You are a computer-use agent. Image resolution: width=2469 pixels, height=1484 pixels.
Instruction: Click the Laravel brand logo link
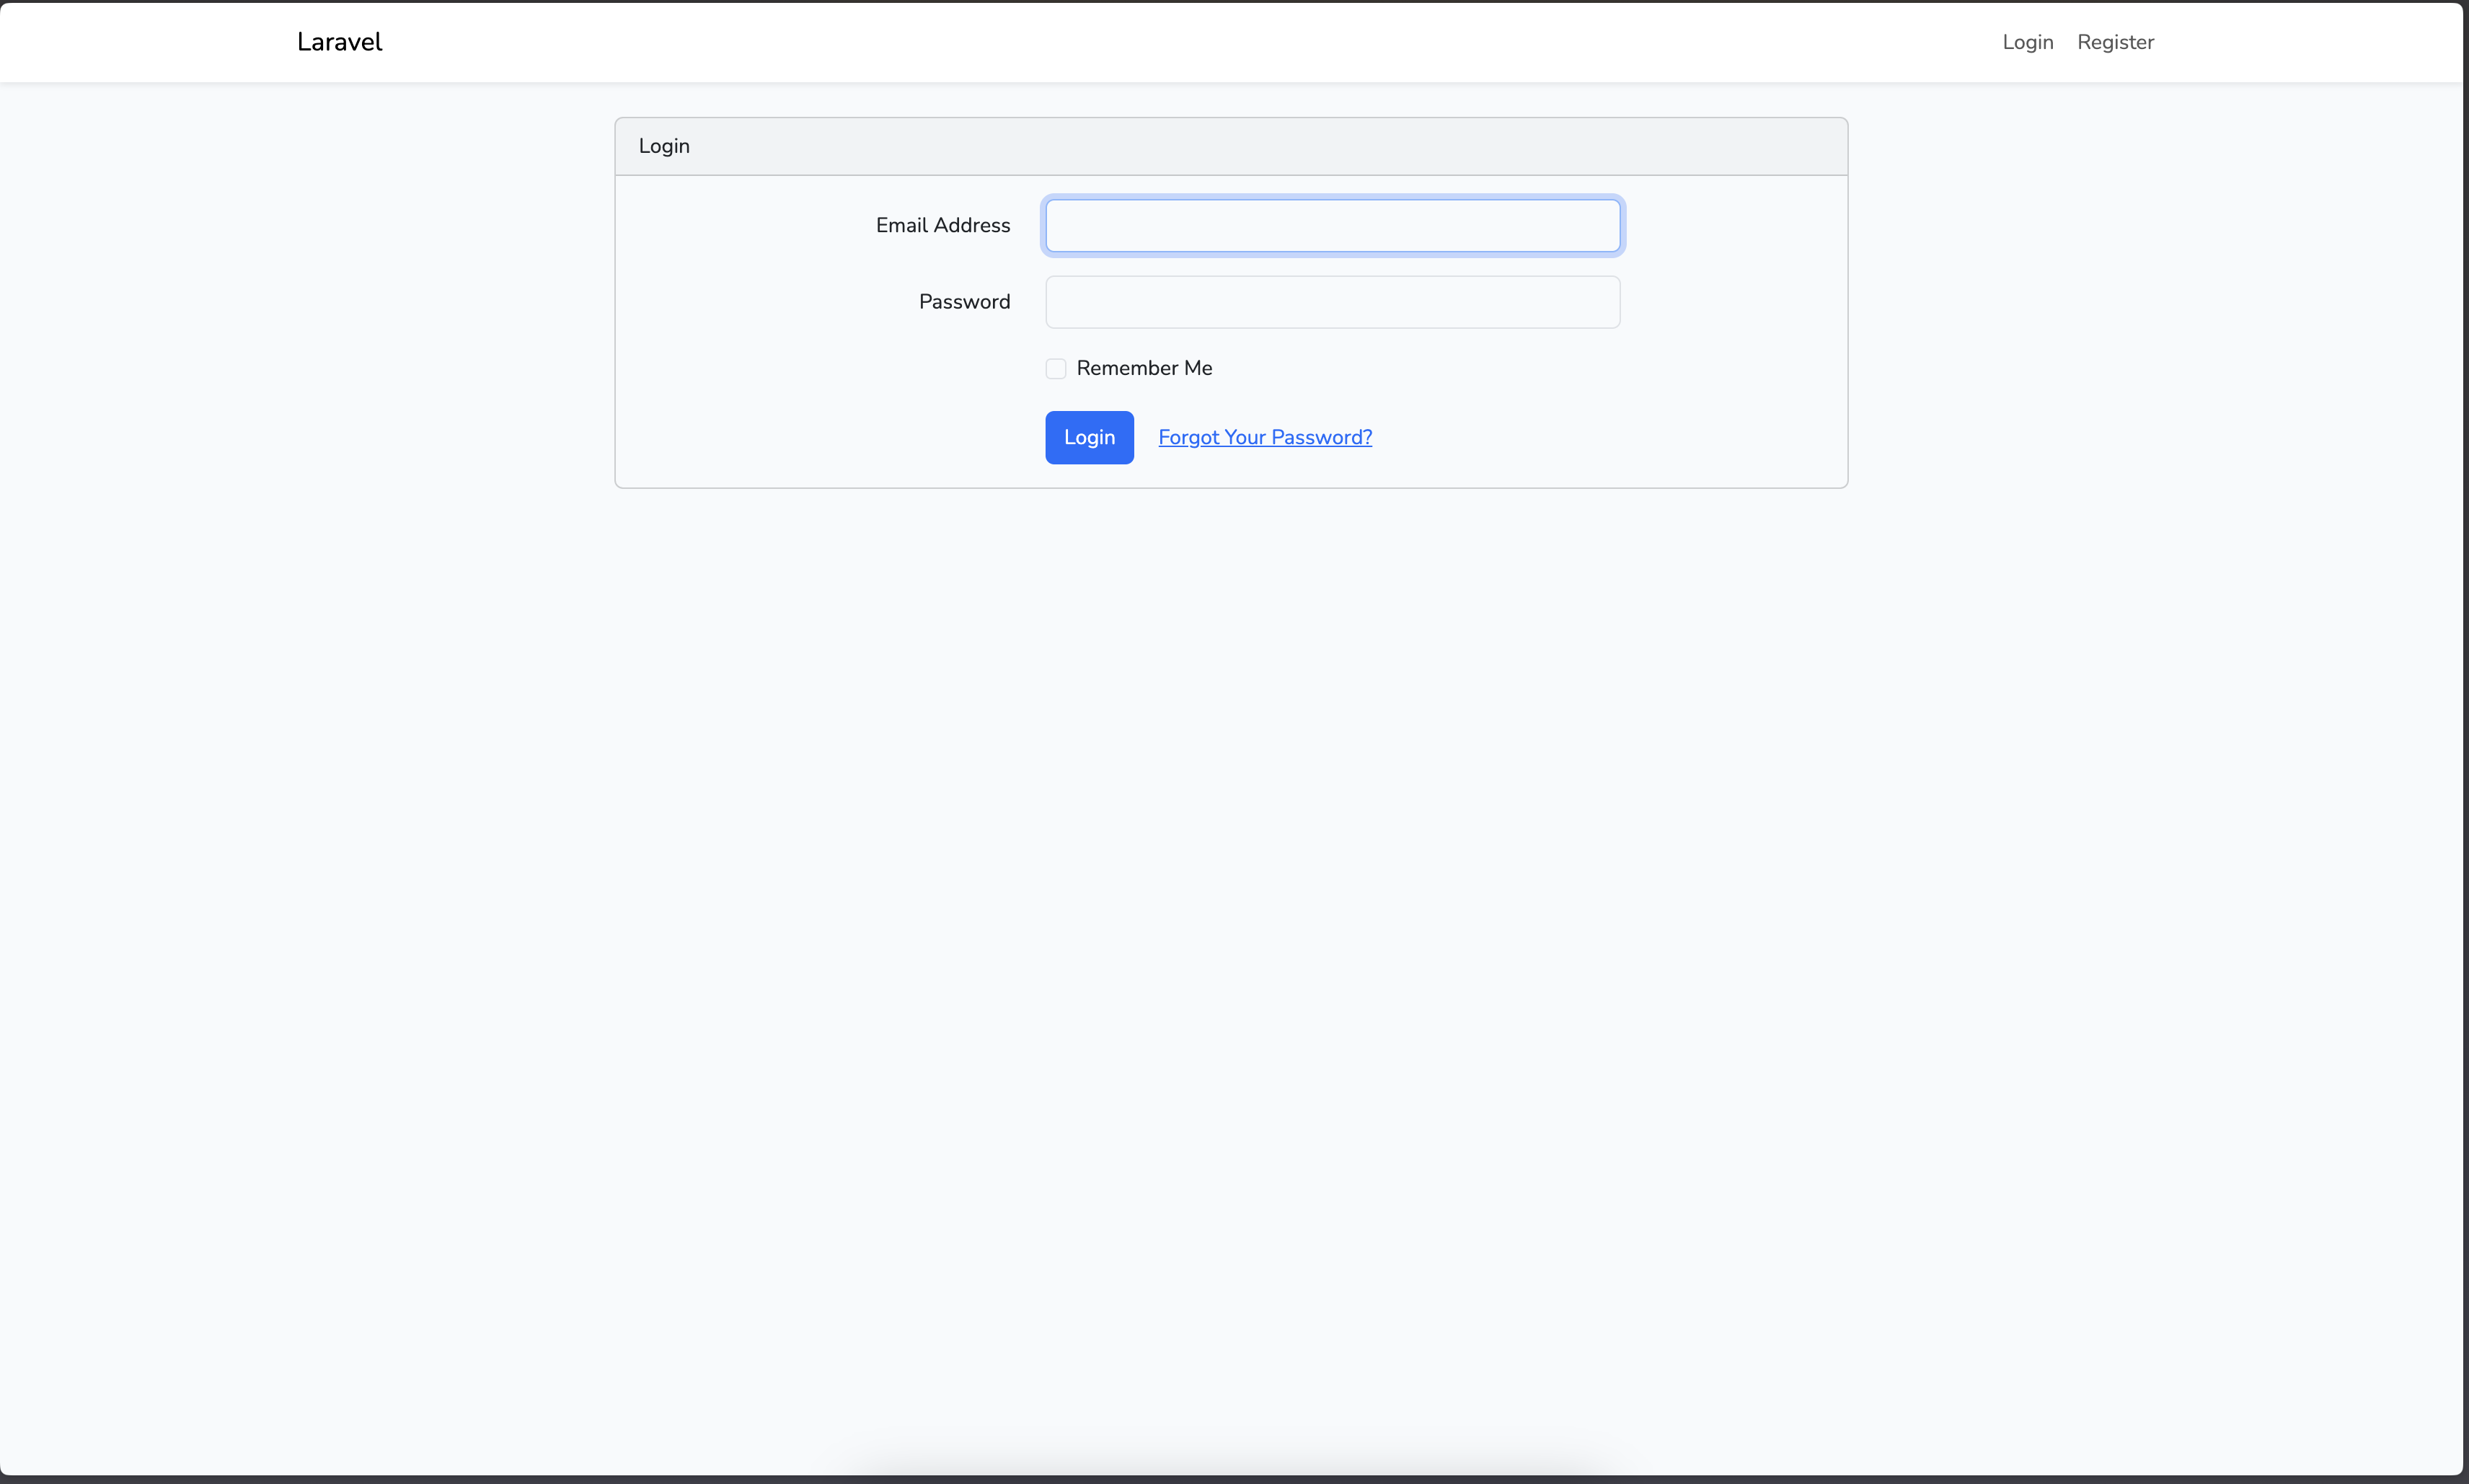tap(339, 42)
